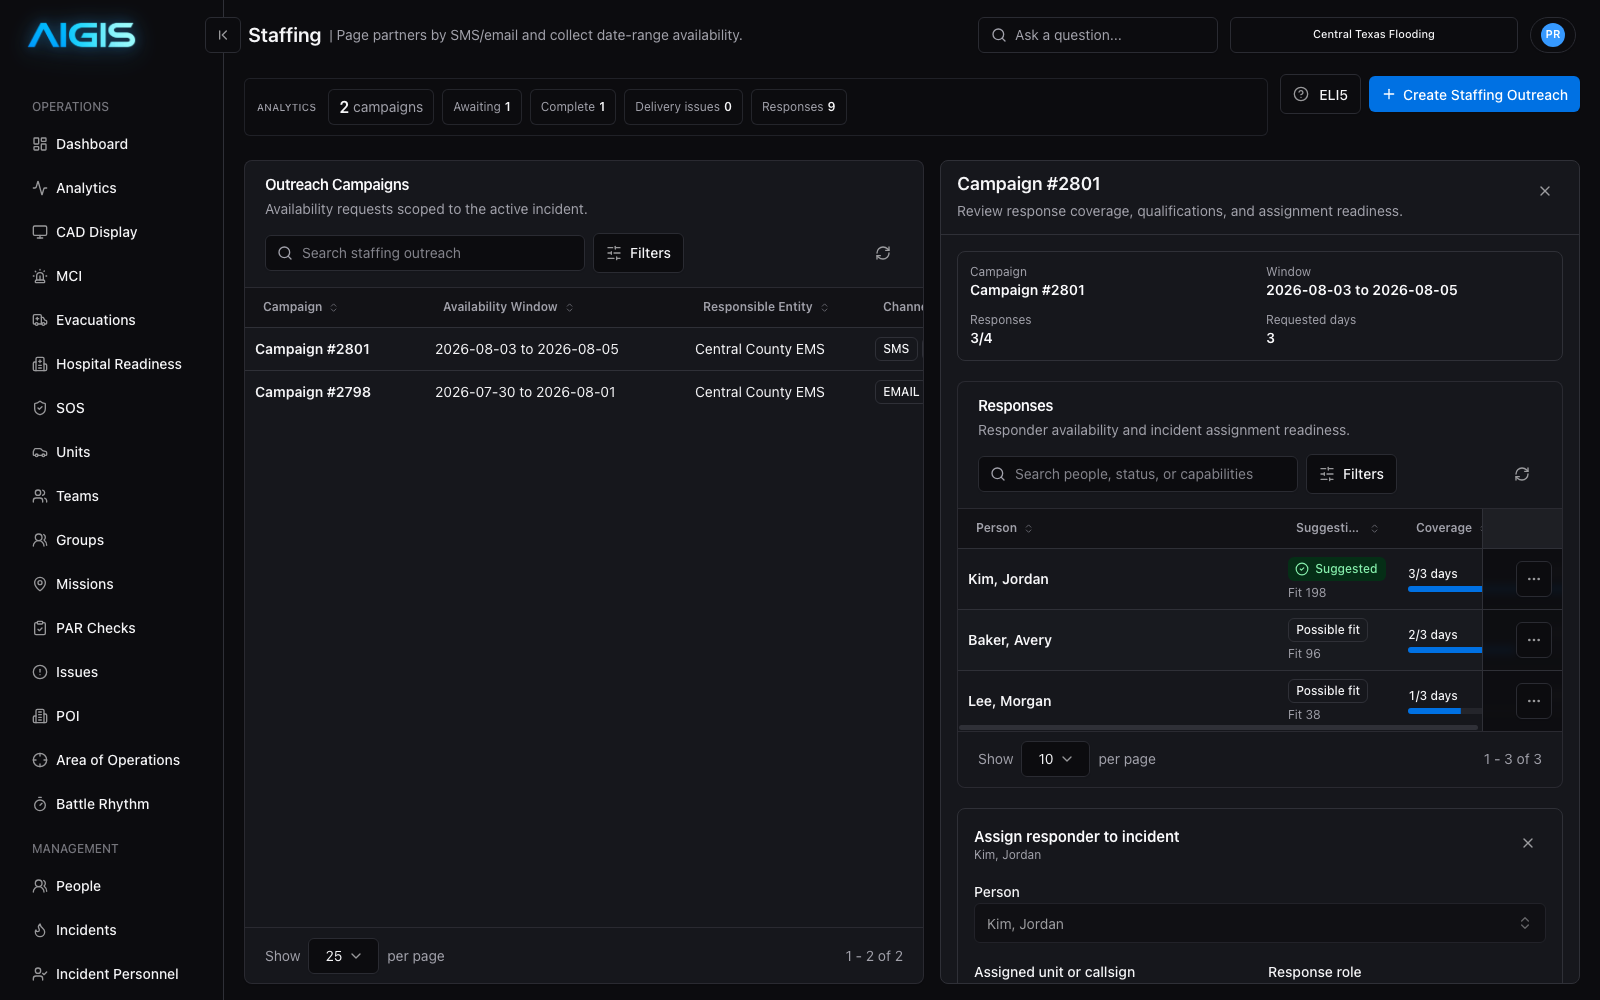
Task: Click the EMAIL channel badge
Action: tap(899, 392)
